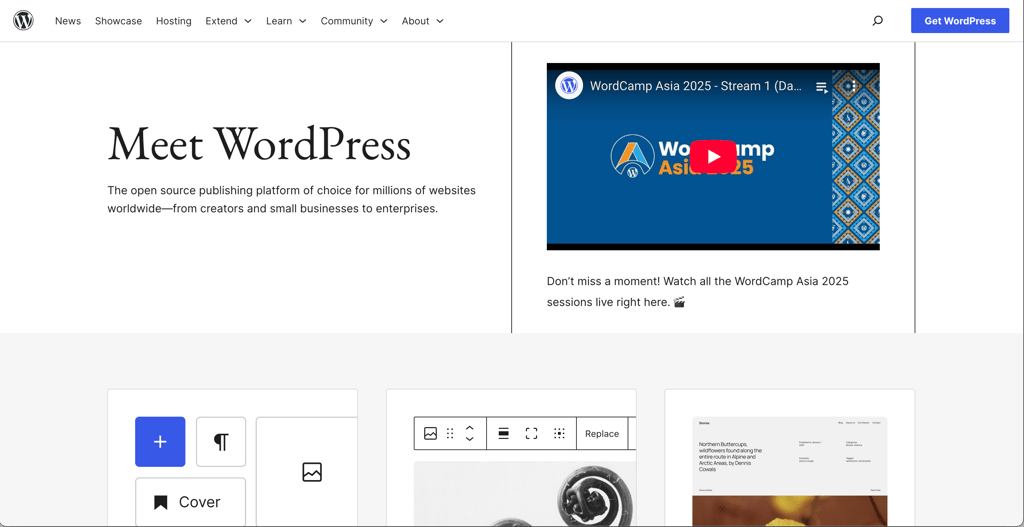Click the blue plus add block button

(x=160, y=441)
